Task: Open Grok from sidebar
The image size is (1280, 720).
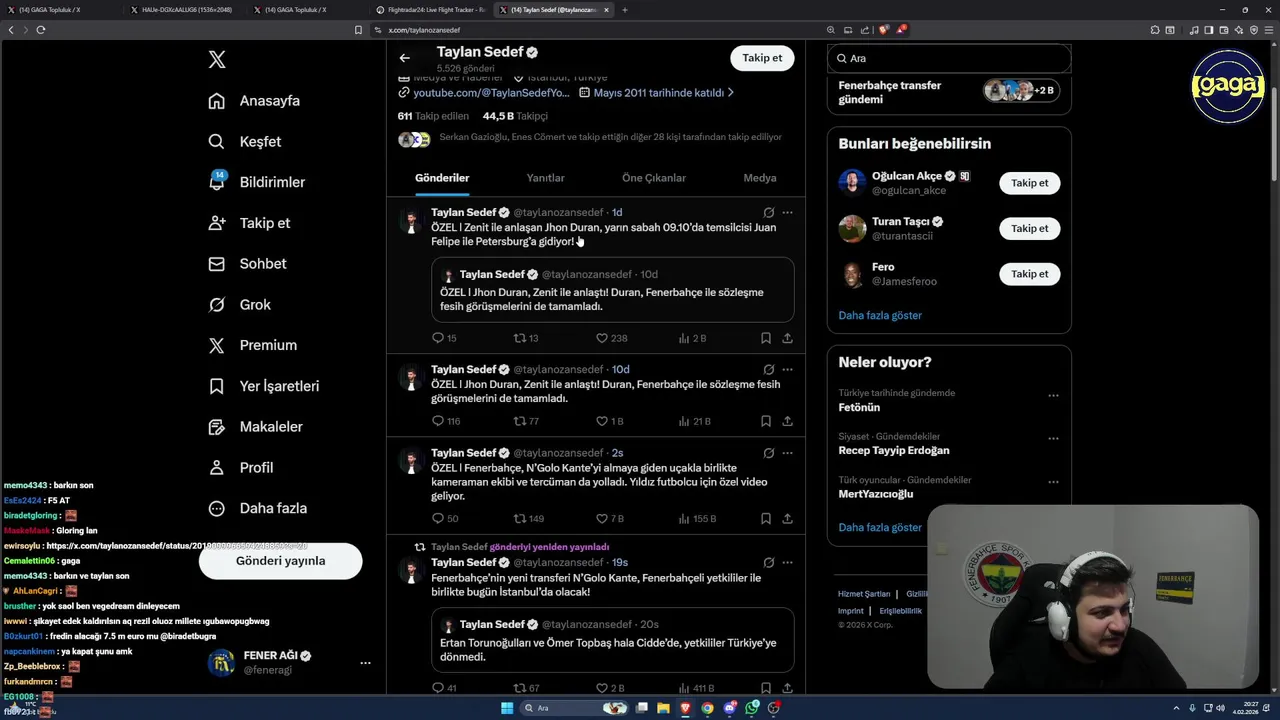Action: click(239, 305)
